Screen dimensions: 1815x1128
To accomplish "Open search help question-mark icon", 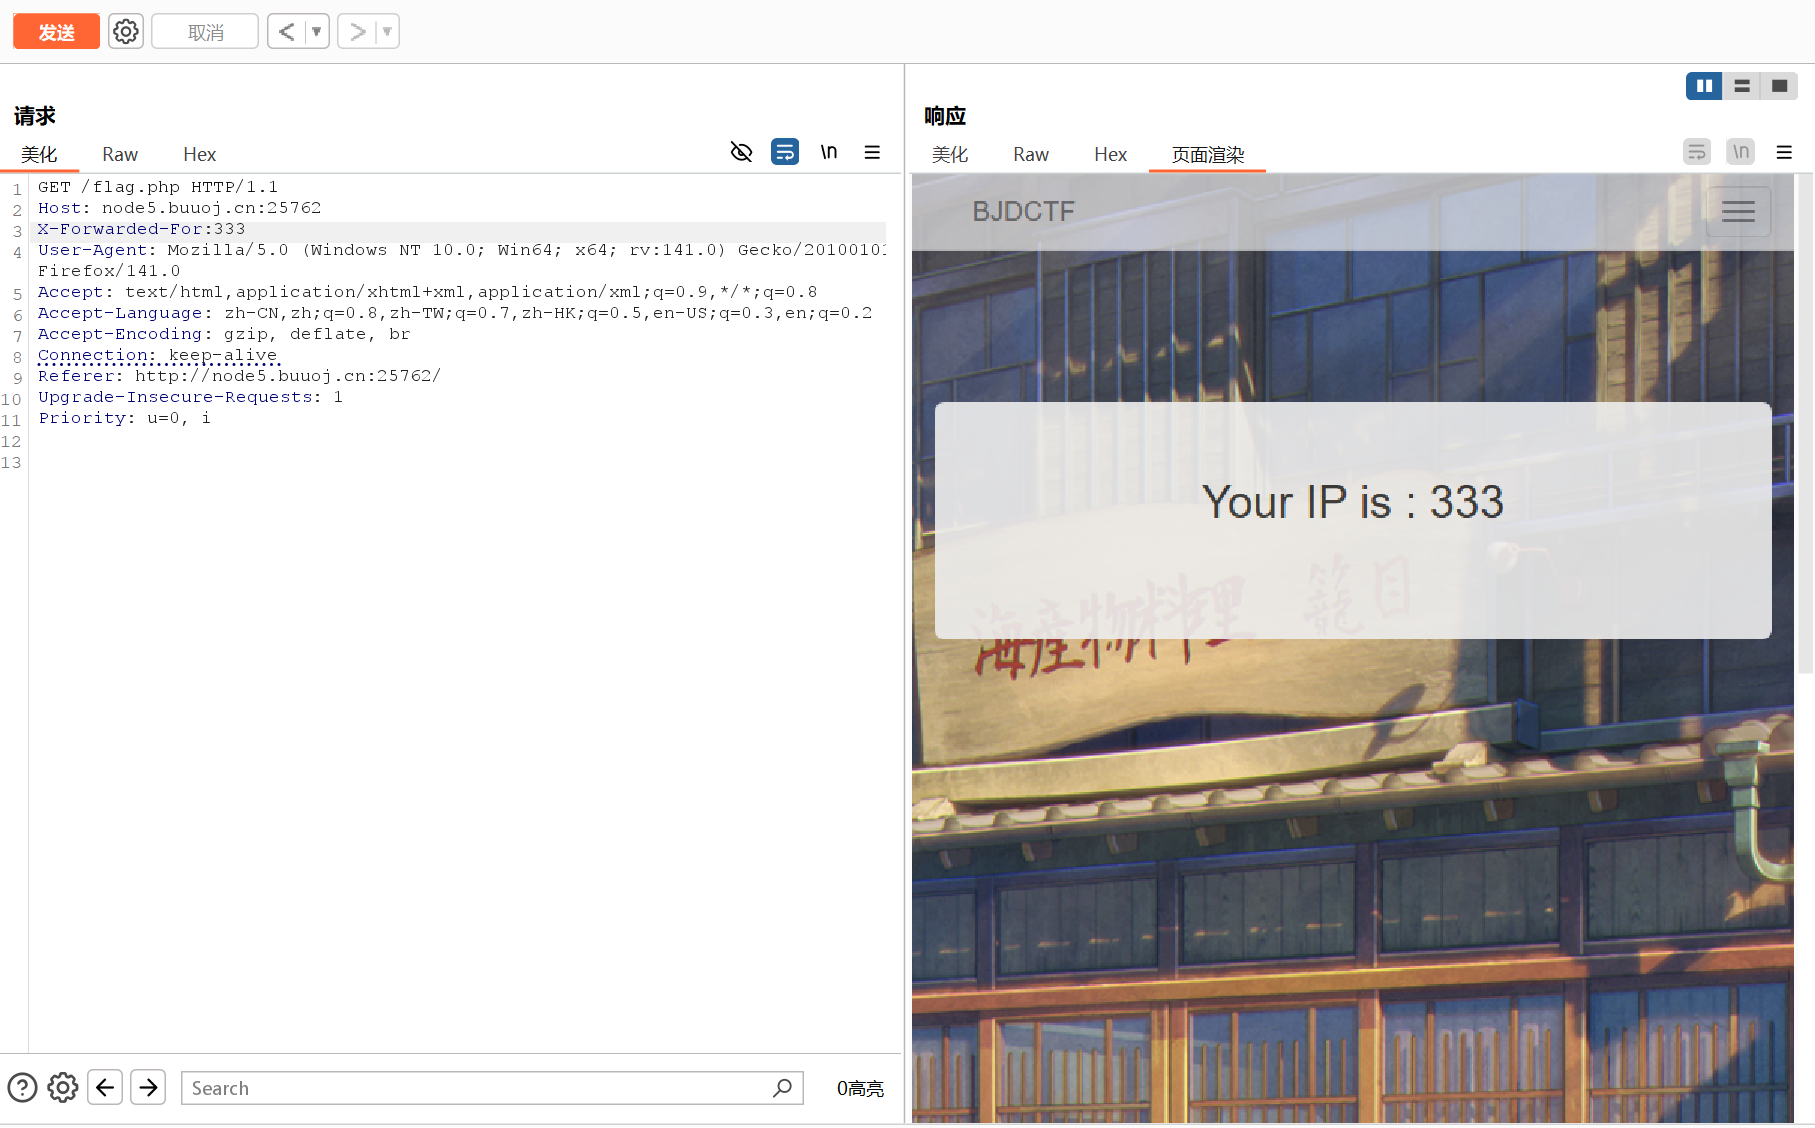I will [x=22, y=1087].
